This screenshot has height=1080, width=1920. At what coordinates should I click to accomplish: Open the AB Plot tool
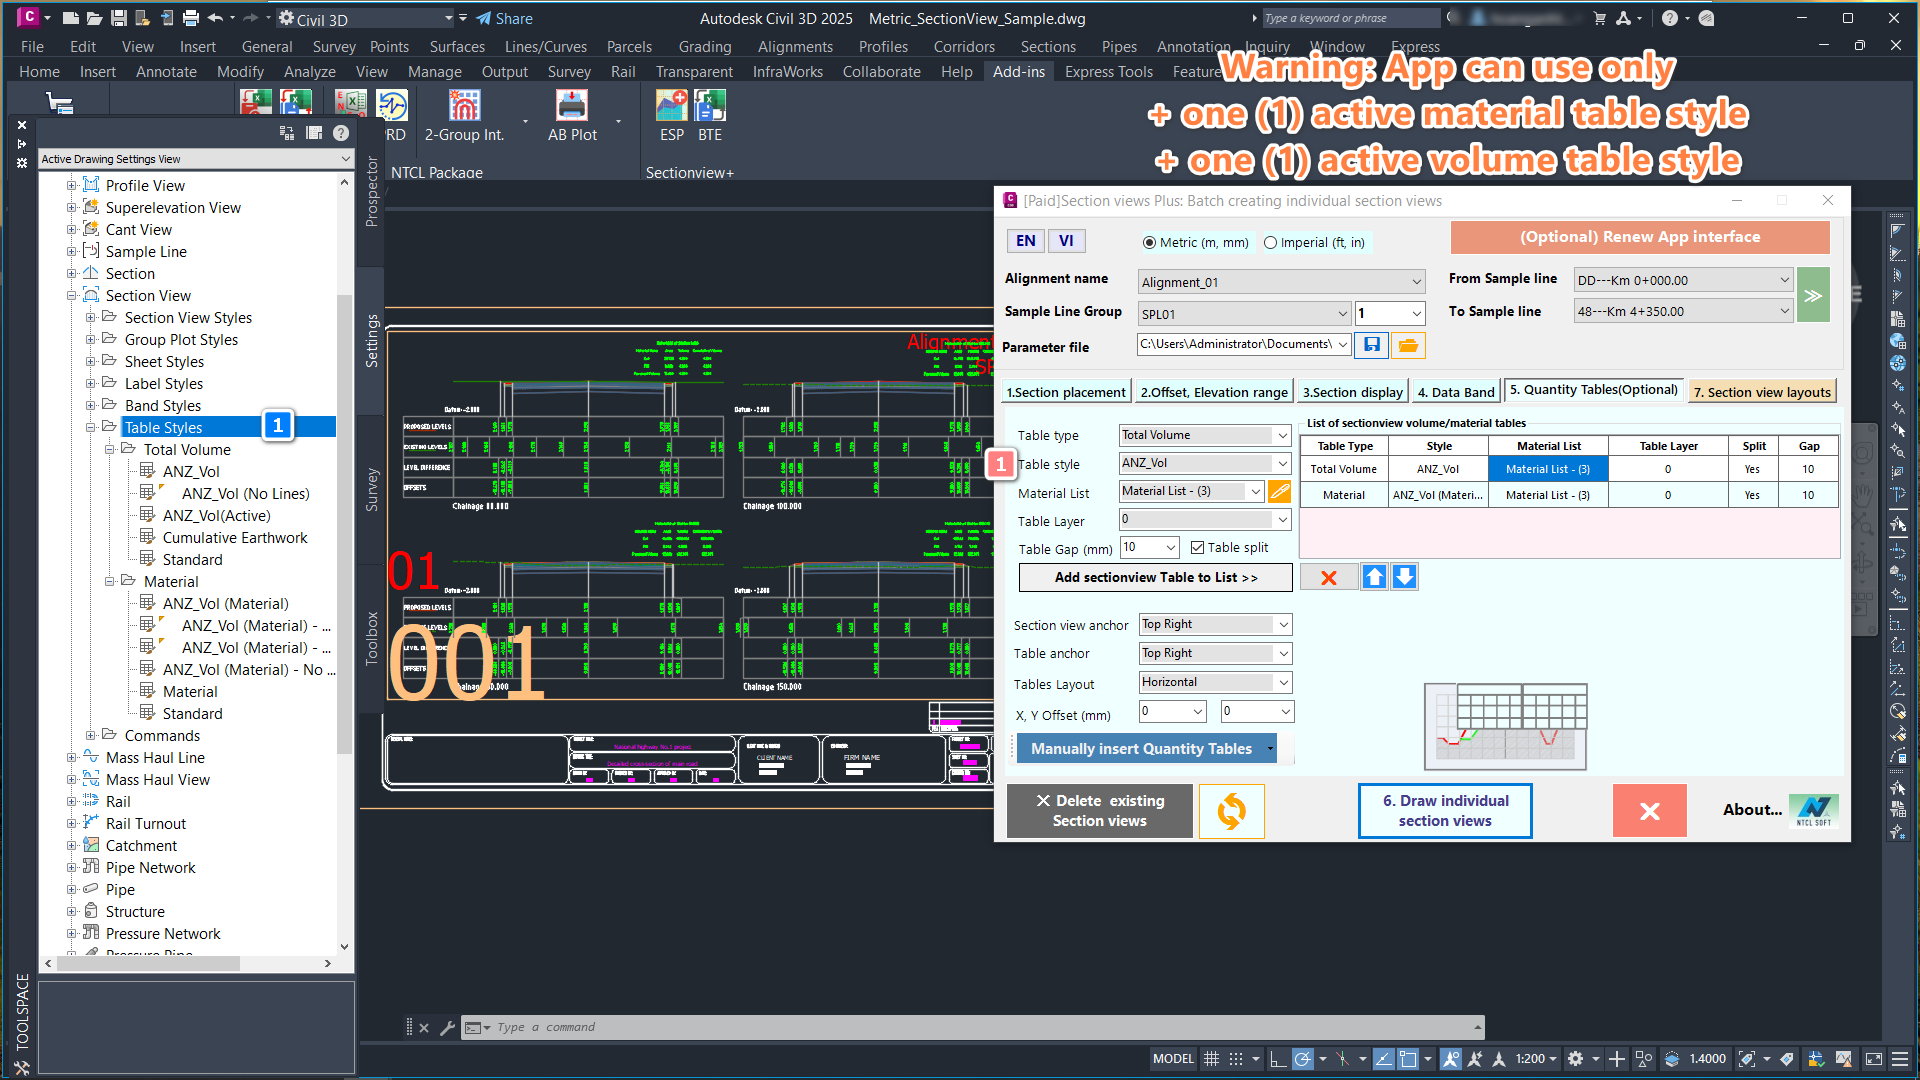572,107
